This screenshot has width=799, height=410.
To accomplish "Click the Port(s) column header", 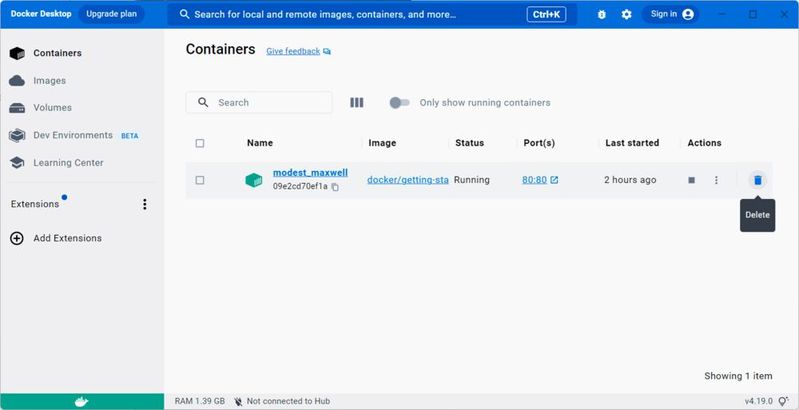I will (539, 143).
